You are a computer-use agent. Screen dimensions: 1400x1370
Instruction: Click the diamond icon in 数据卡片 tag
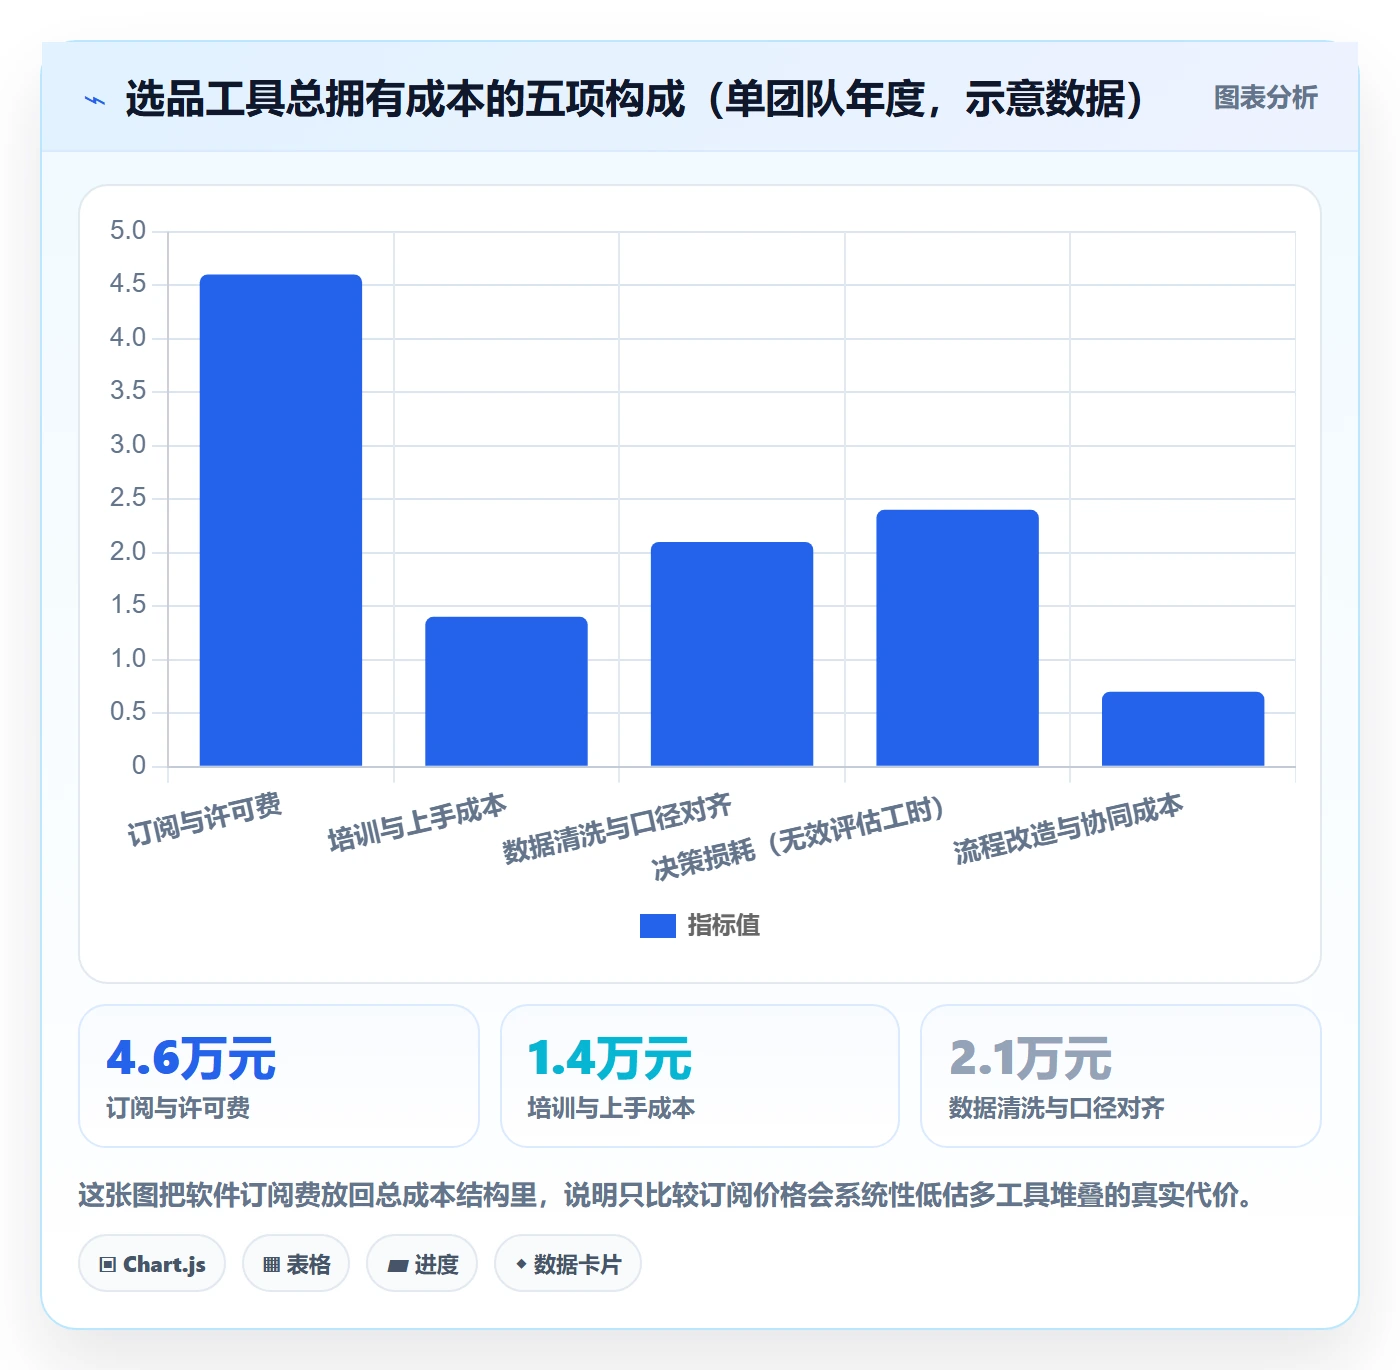[521, 1264]
